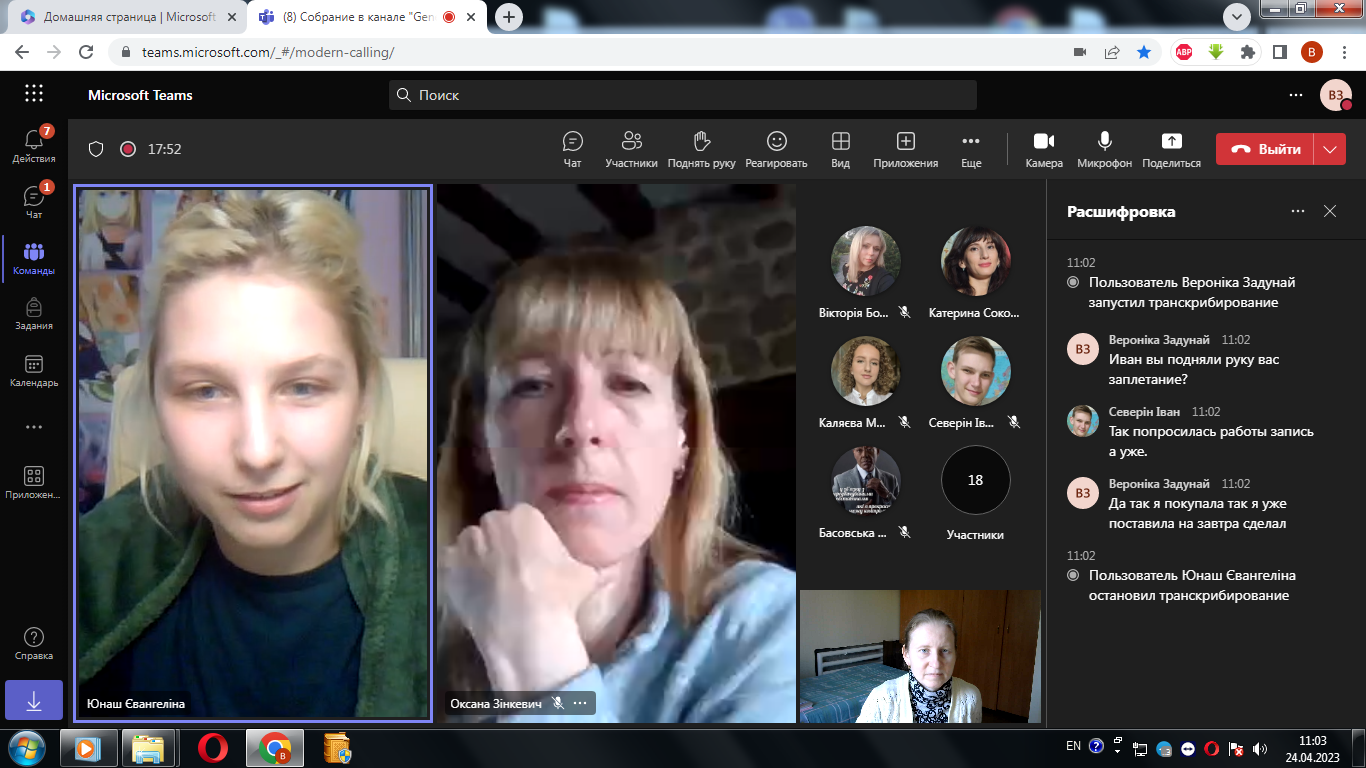Leave the meeting with Выйти

coord(1264,149)
